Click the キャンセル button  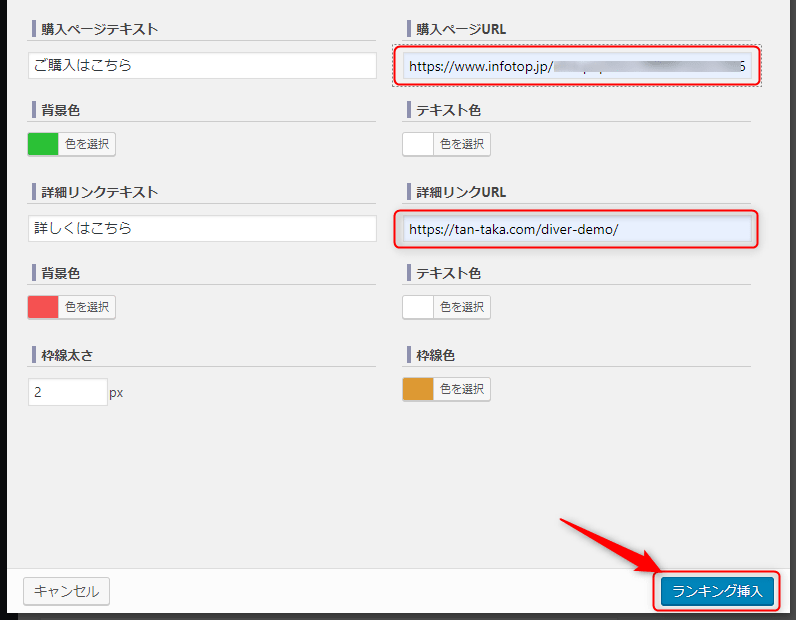tap(67, 591)
